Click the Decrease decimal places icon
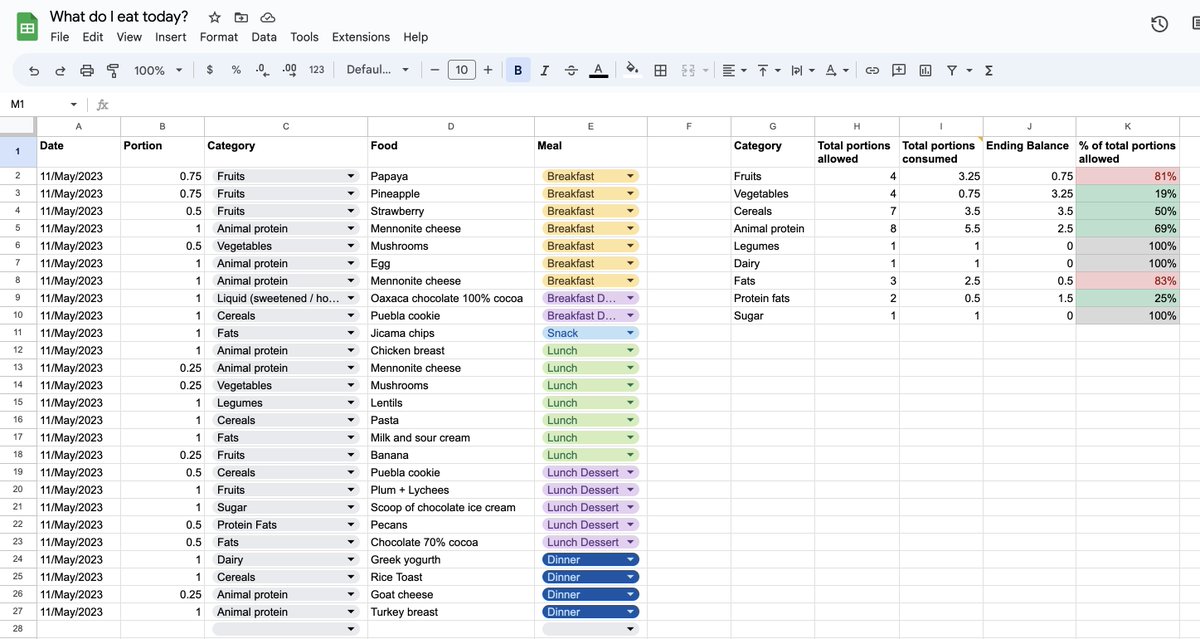Image resolution: width=1200 pixels, height=639 pixels. tap(262, 70)
